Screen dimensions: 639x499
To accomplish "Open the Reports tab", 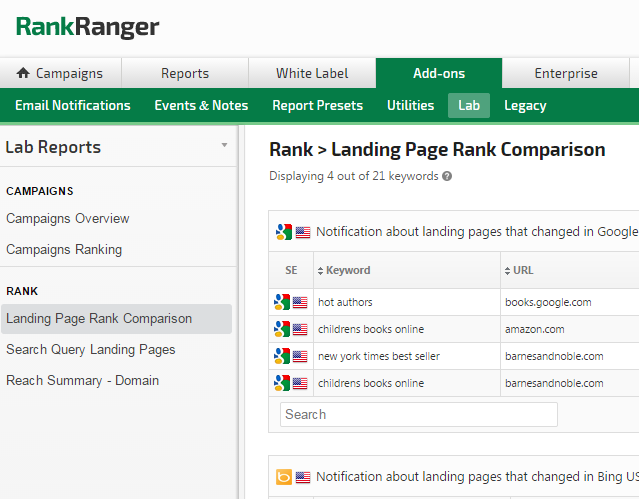I will 185,73.
